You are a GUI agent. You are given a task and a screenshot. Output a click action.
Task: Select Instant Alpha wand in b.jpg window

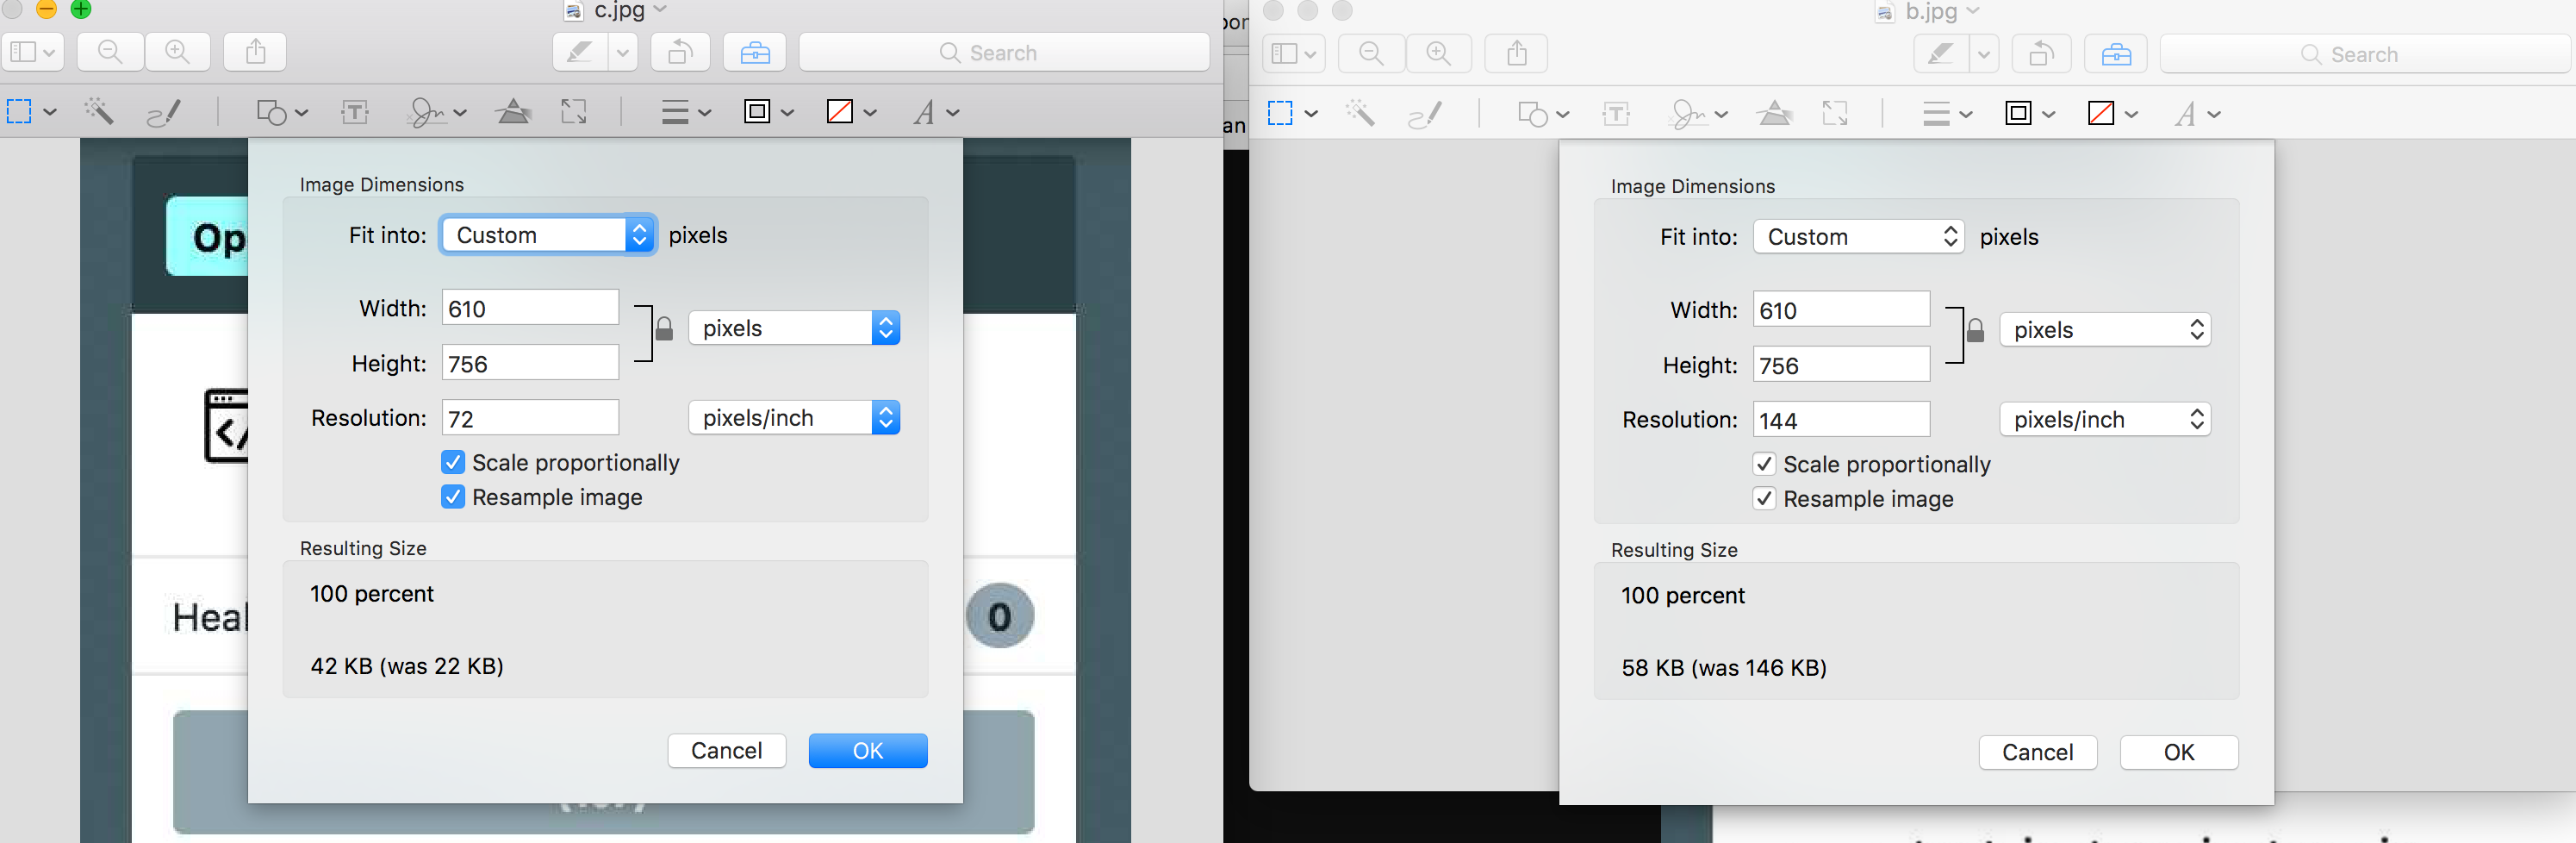[x=1360, y=113]
